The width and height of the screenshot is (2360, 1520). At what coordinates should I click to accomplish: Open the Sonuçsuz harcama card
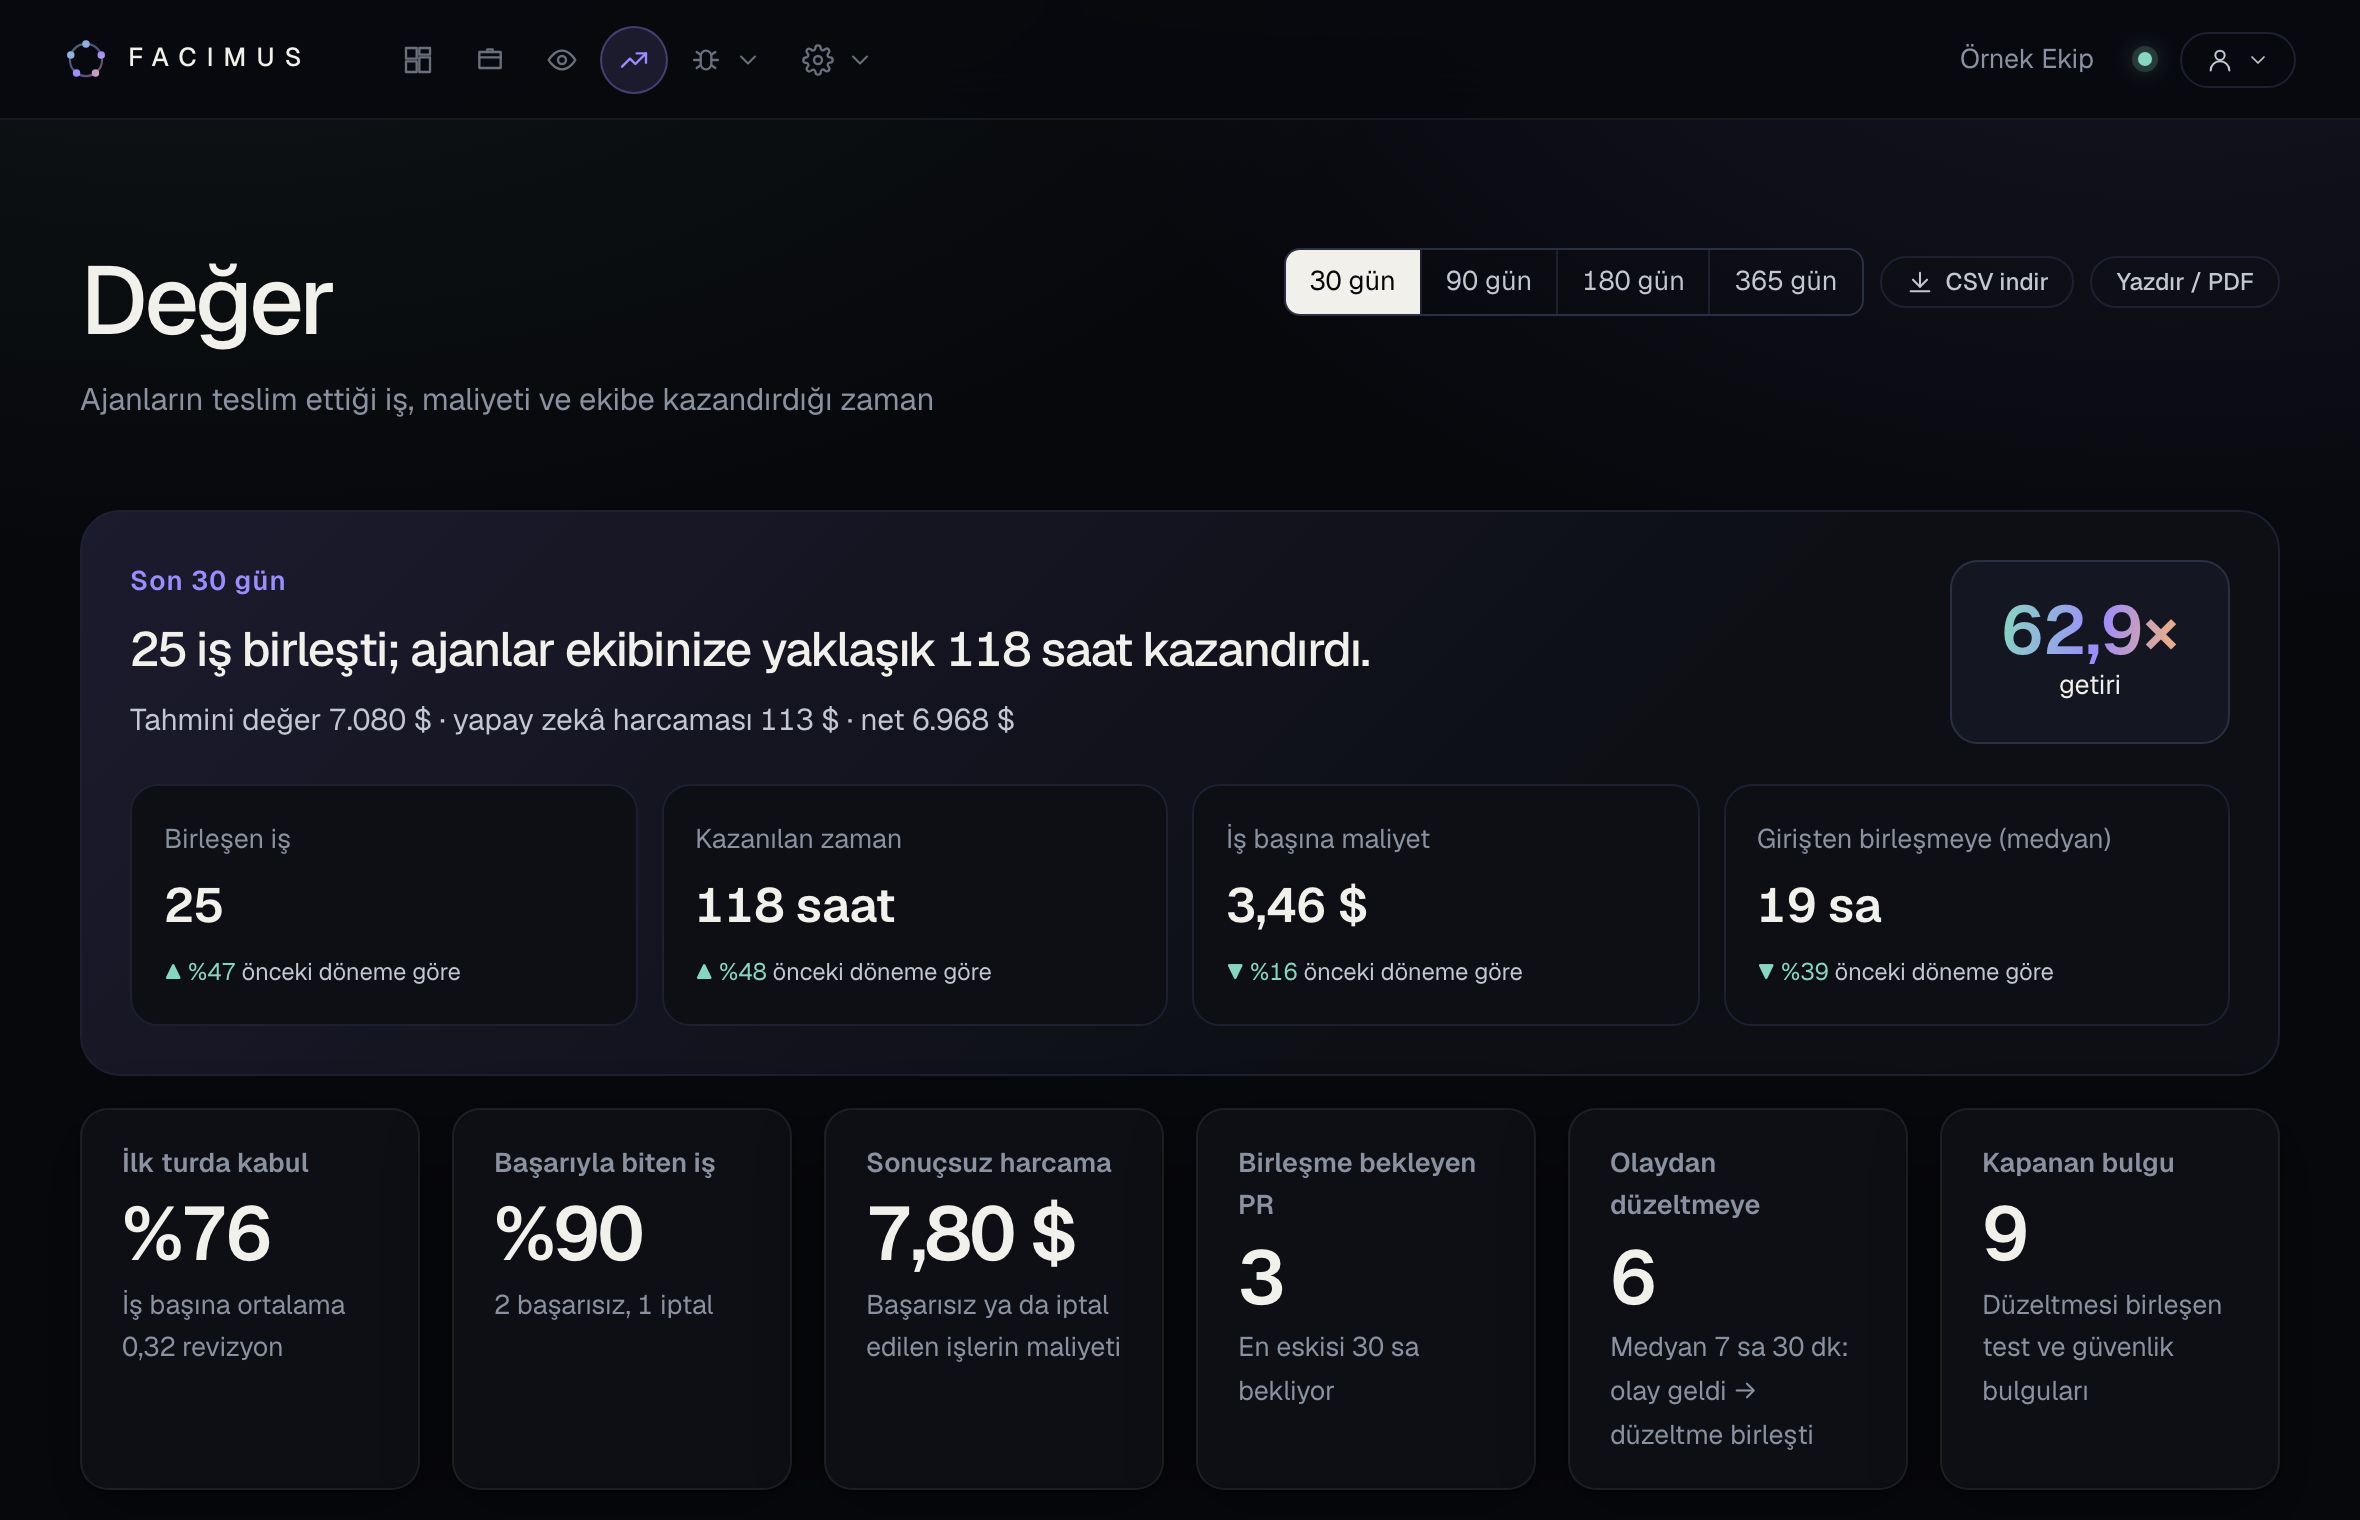(994, 1298)
